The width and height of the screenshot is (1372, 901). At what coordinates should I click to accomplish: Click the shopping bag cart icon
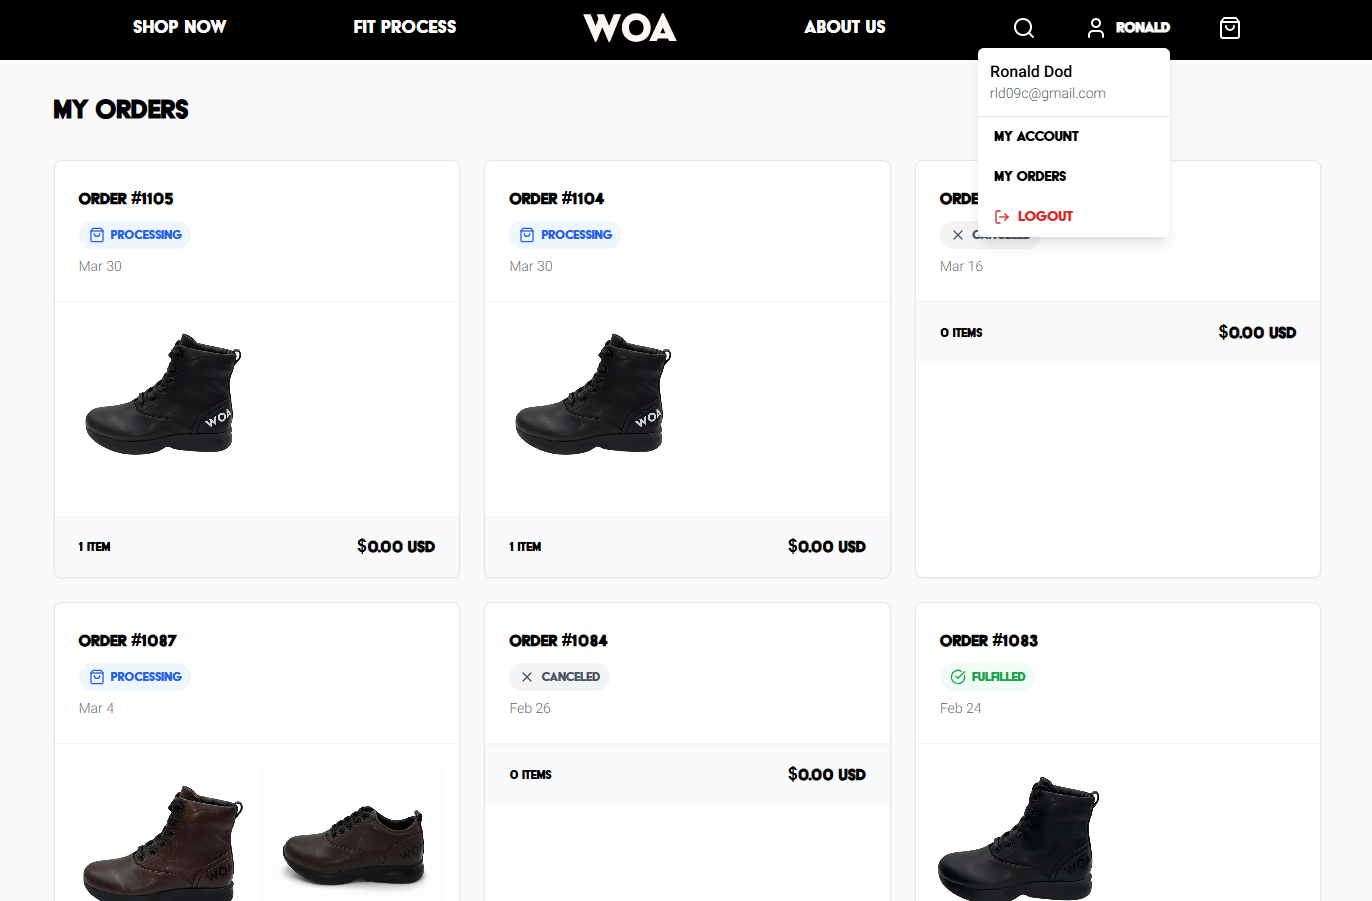1229,27
